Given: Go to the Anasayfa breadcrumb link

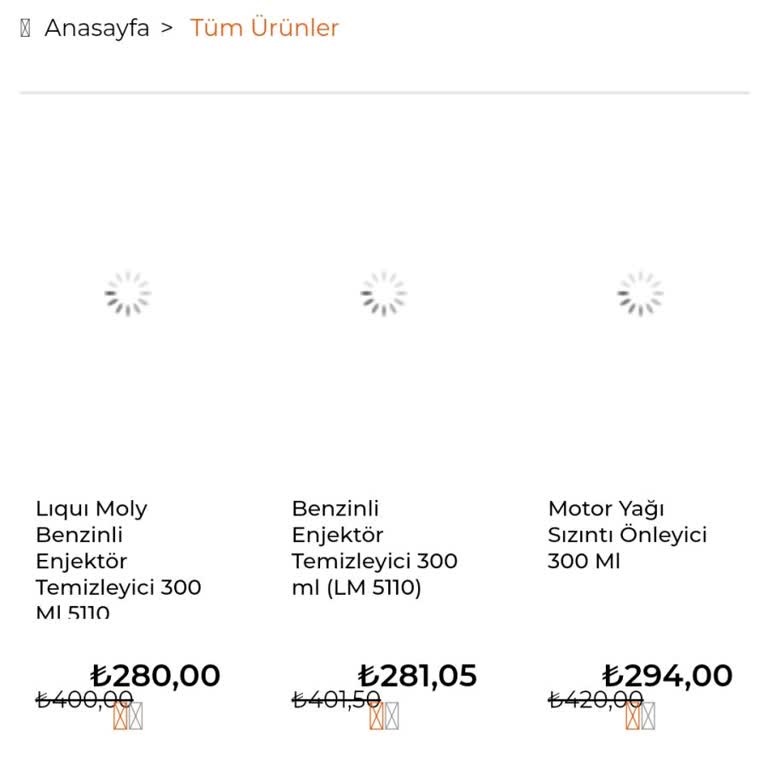Looking at the screenshot, I should [x=97, y=28].
